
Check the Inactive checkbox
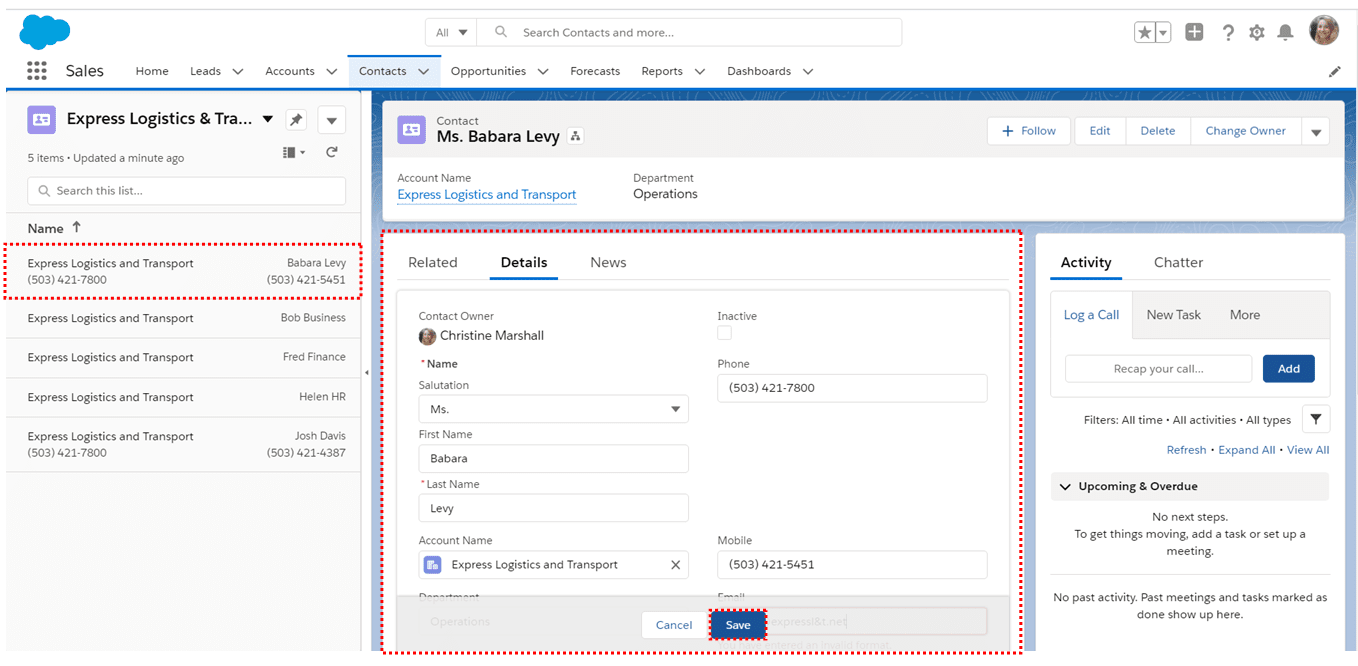(723, 332)
